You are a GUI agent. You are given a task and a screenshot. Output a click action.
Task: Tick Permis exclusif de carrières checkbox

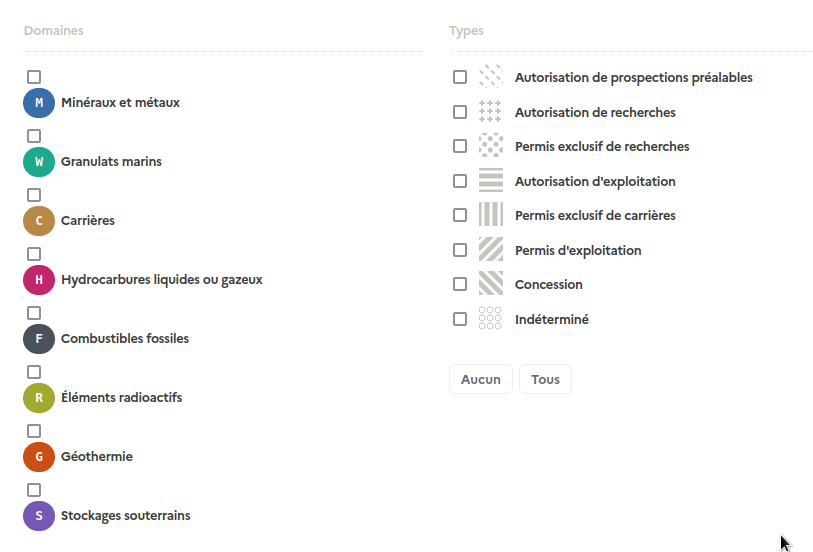pyautogui.click(x=460, y=215)
